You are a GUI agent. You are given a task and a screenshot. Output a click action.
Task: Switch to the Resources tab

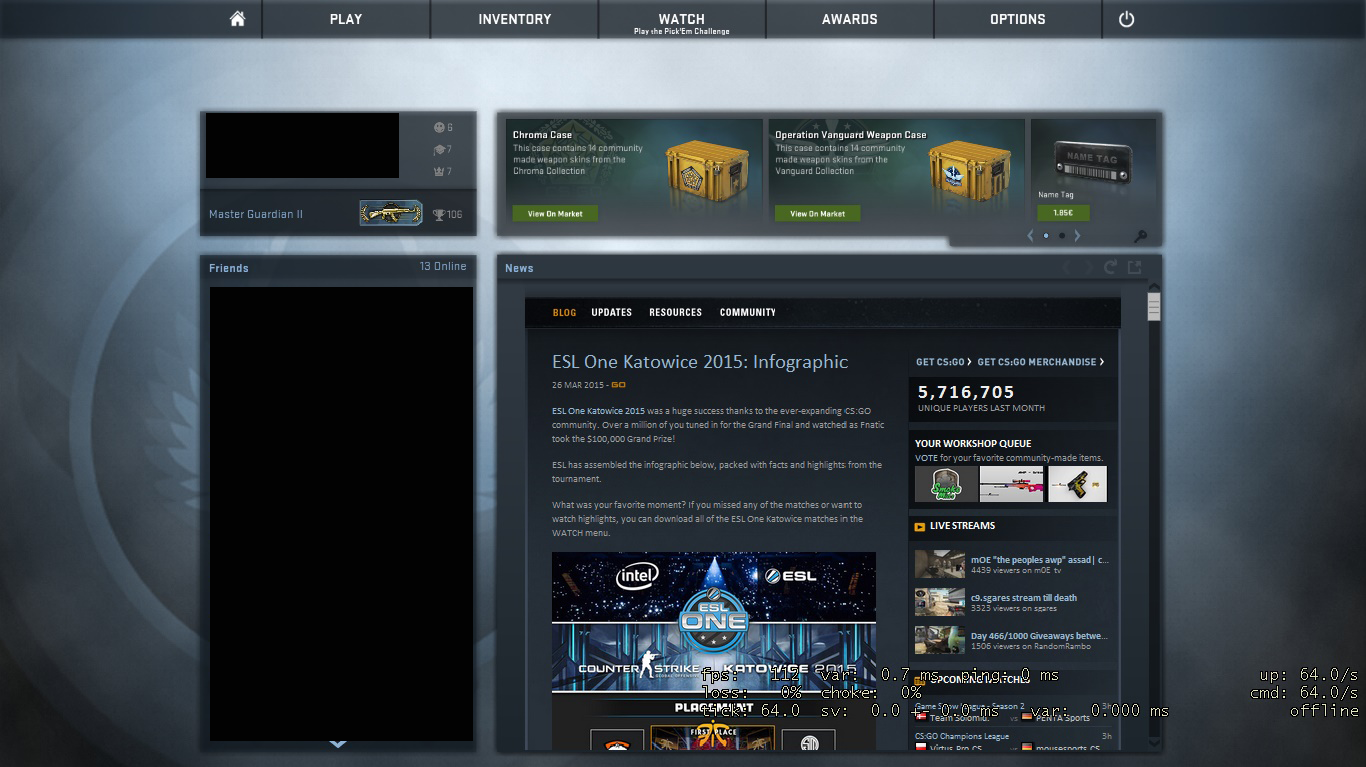tap(675, 312)
